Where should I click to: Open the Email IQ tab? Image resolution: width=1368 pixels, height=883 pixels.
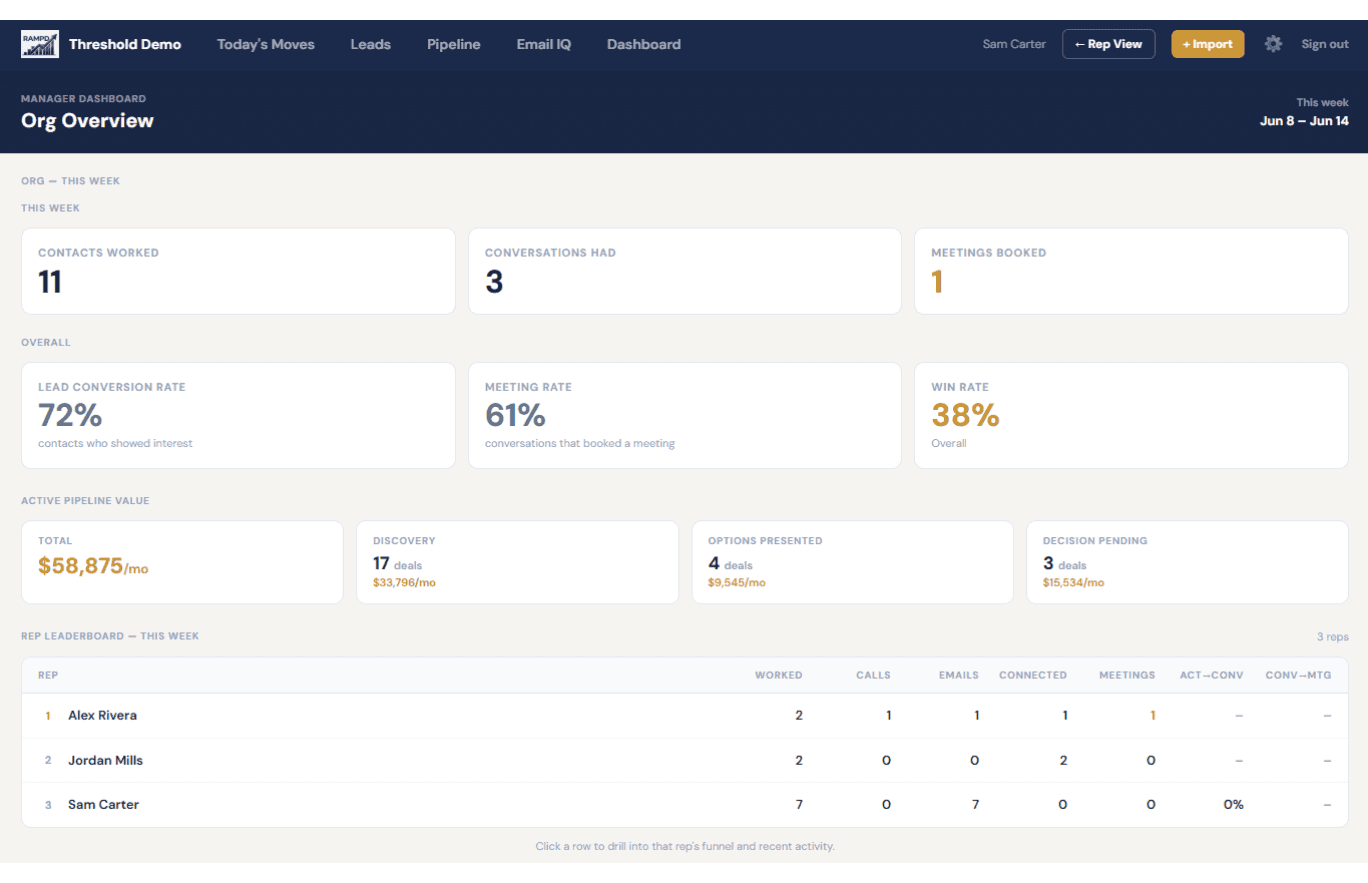tap(544, 44)
